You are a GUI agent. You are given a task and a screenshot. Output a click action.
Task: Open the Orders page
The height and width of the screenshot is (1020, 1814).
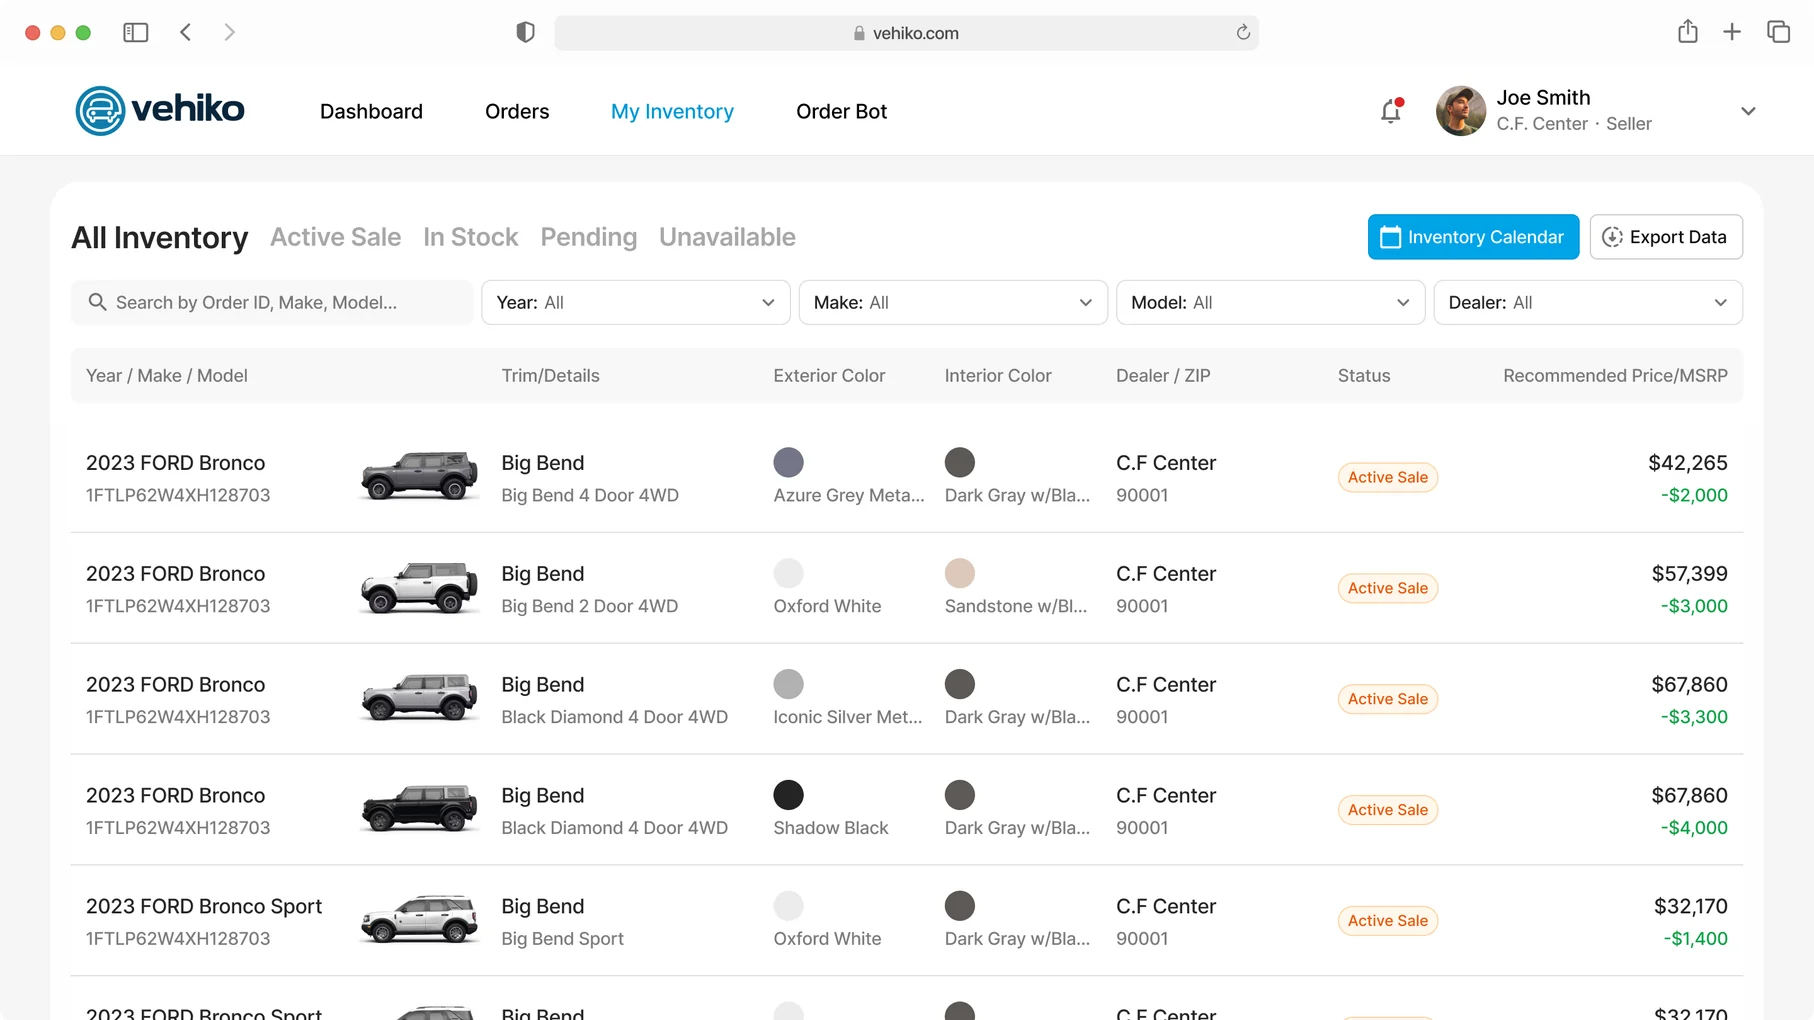(517, 111)
